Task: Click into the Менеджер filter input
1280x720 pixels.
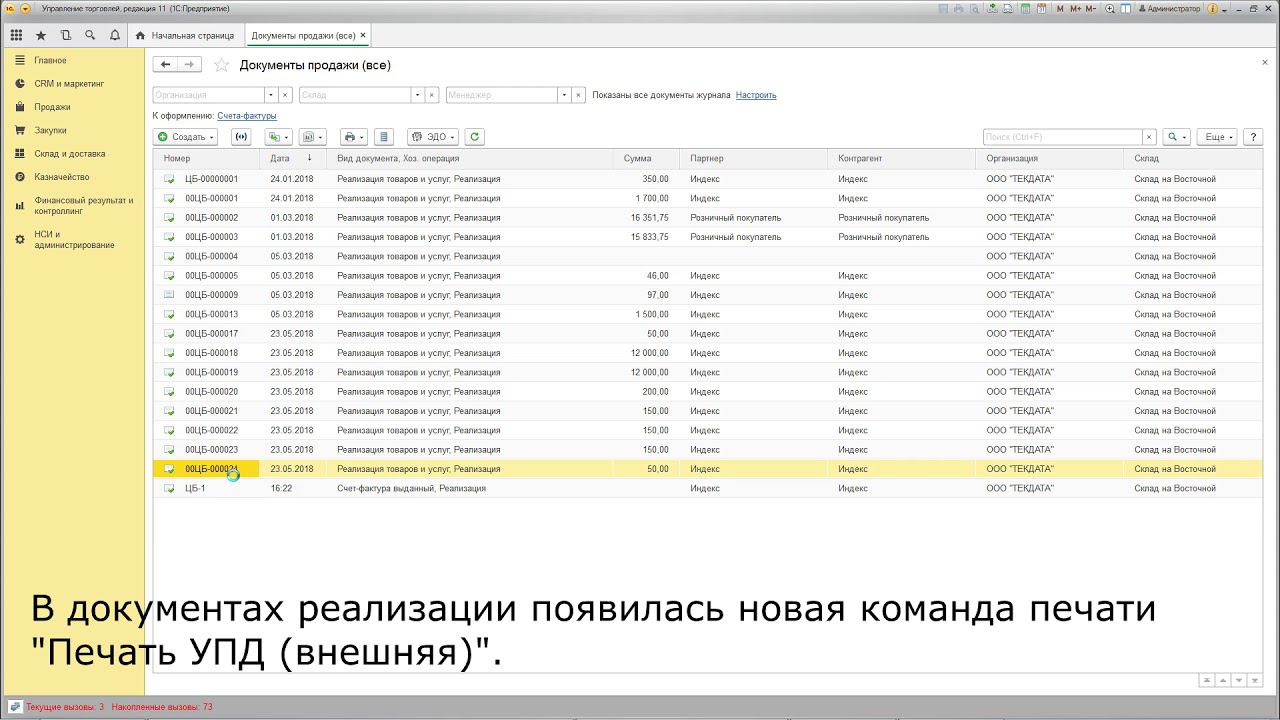Action: tap(502, 95)
